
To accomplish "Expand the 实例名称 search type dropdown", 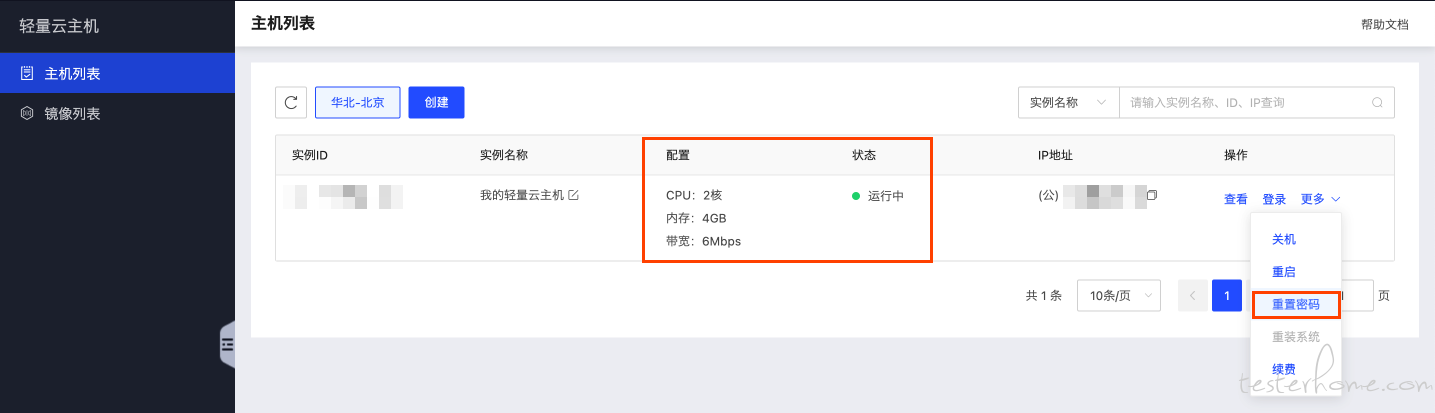I will (1067, 102).
